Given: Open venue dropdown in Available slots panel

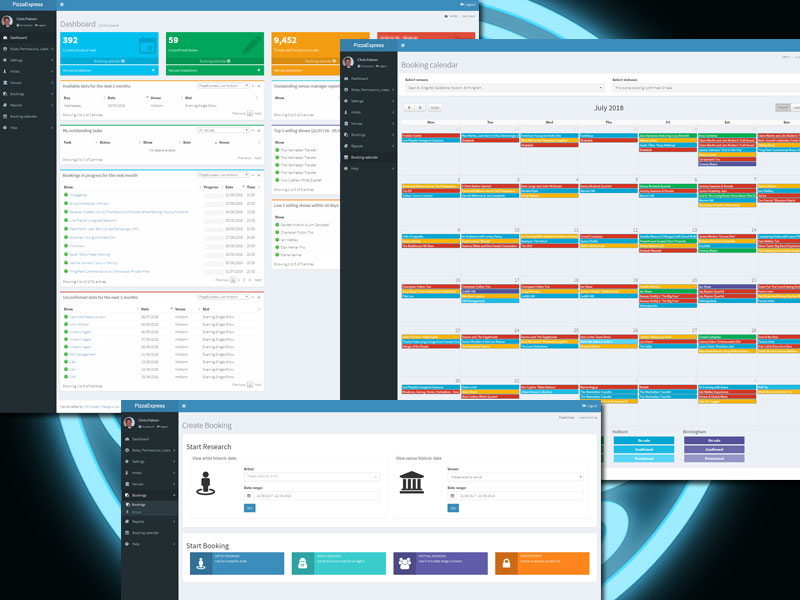Looking at the screenshot, I should (x=223, y=86).
